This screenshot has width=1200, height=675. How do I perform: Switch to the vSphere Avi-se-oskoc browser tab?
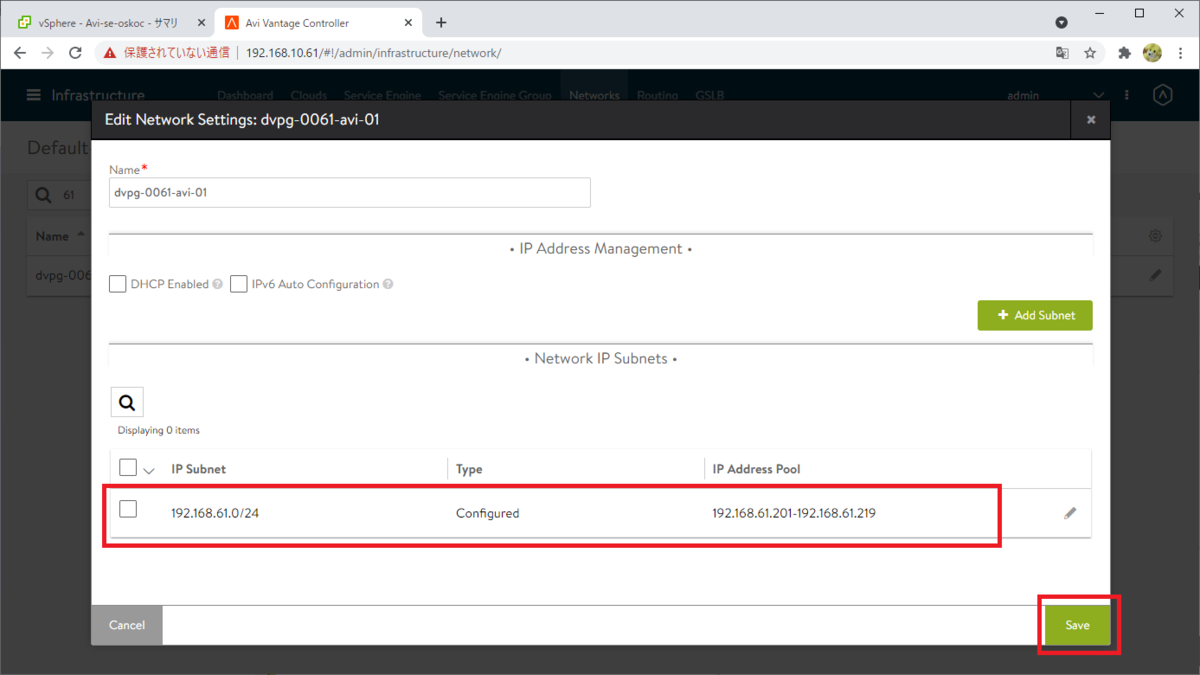pos(108,22)
